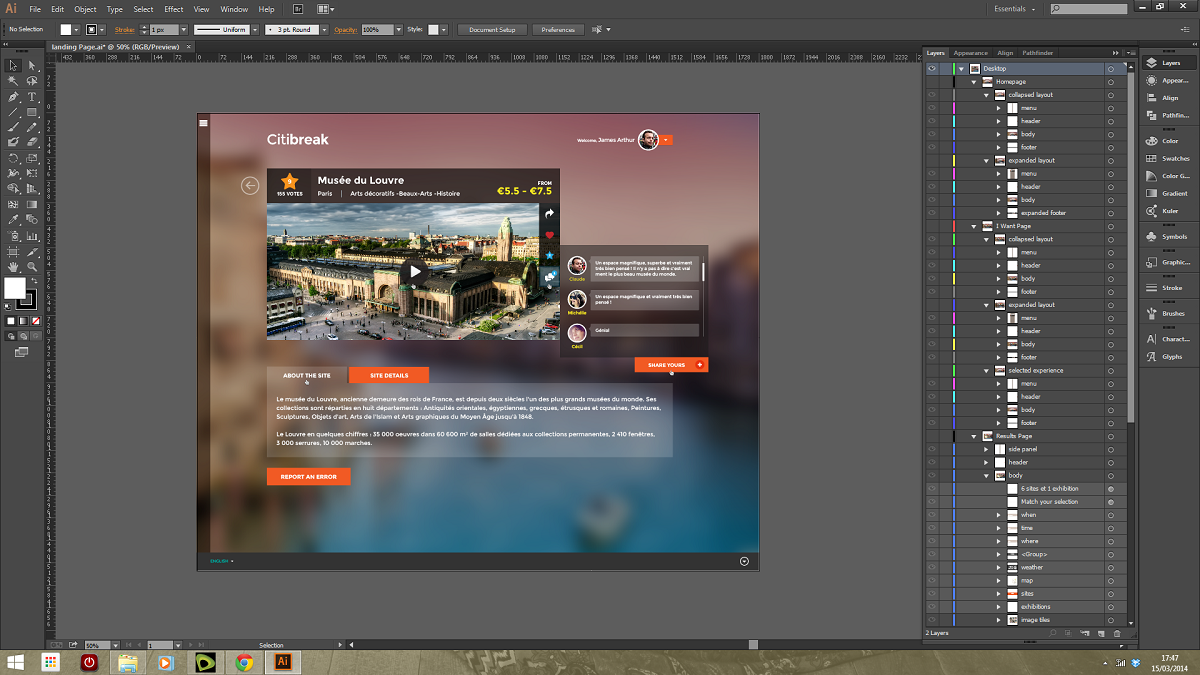The width and height of the screenshot is (1200, 675).
Task: Open the Effect menu
Action: (x=174, y=9)
